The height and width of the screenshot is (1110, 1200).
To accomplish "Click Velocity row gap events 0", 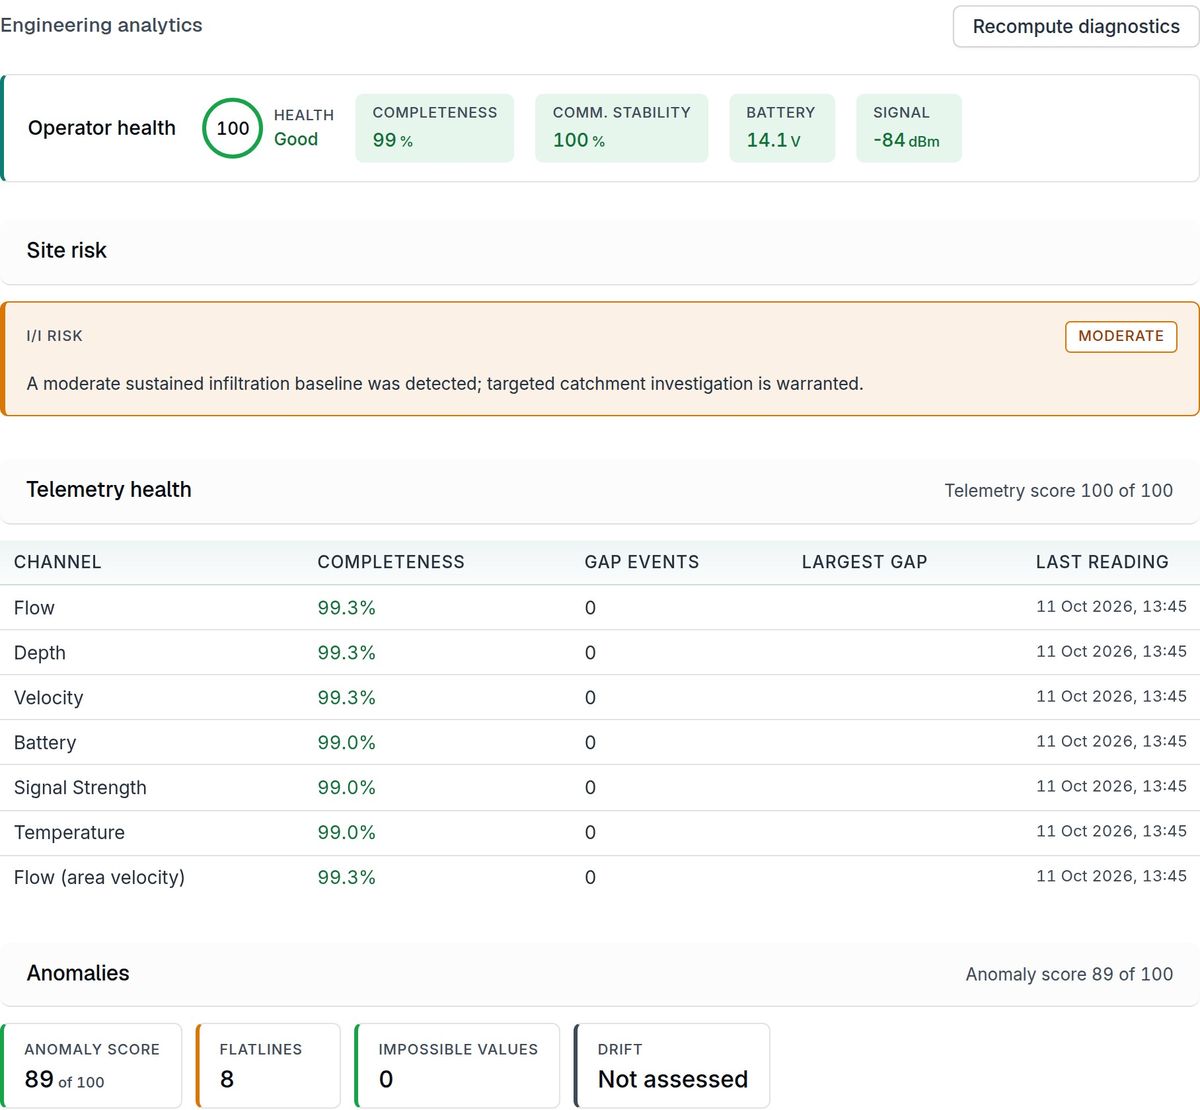I will 590,698.
